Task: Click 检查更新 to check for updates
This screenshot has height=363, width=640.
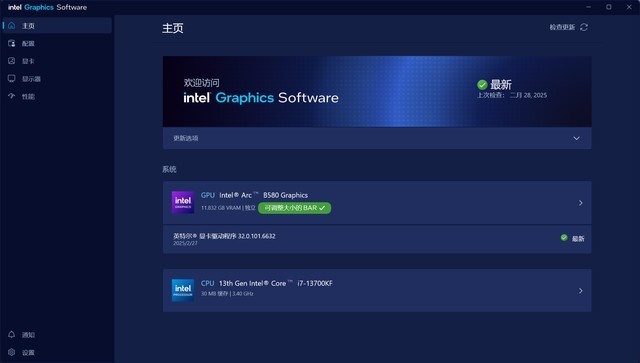Action: (x=562, y=27)
